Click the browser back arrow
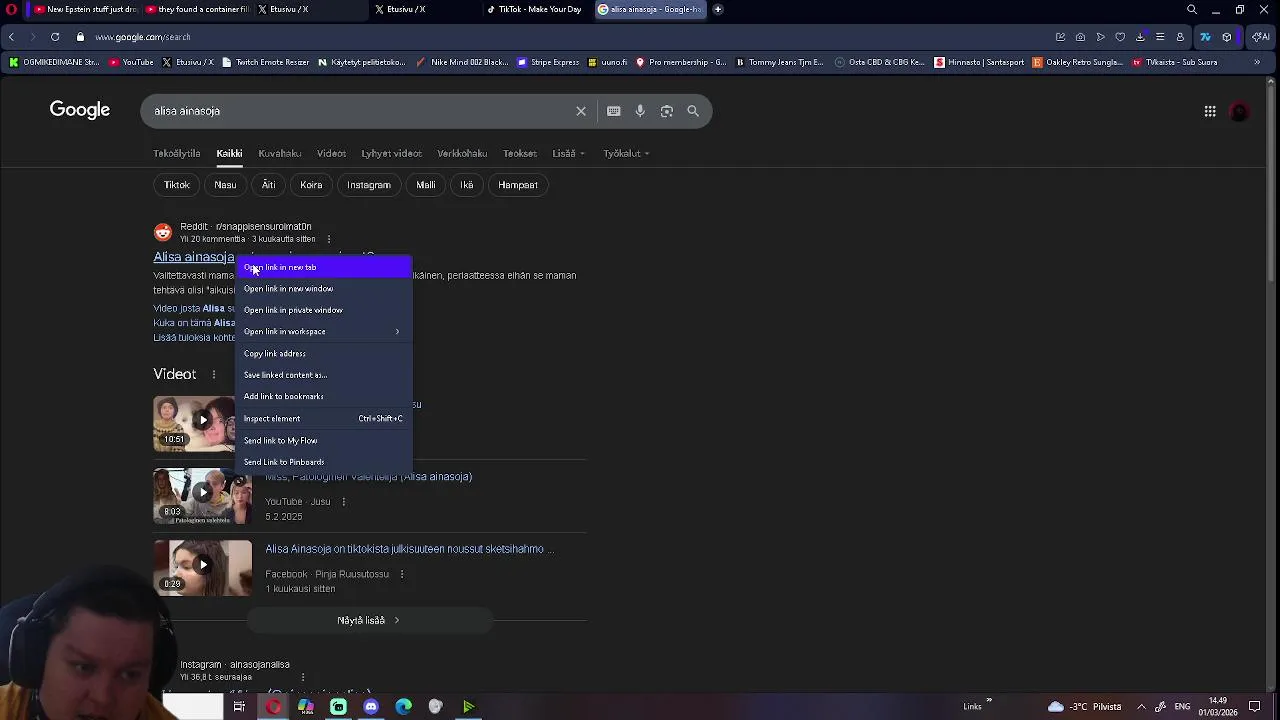The image size is (1280, 720). coord(11,37)
